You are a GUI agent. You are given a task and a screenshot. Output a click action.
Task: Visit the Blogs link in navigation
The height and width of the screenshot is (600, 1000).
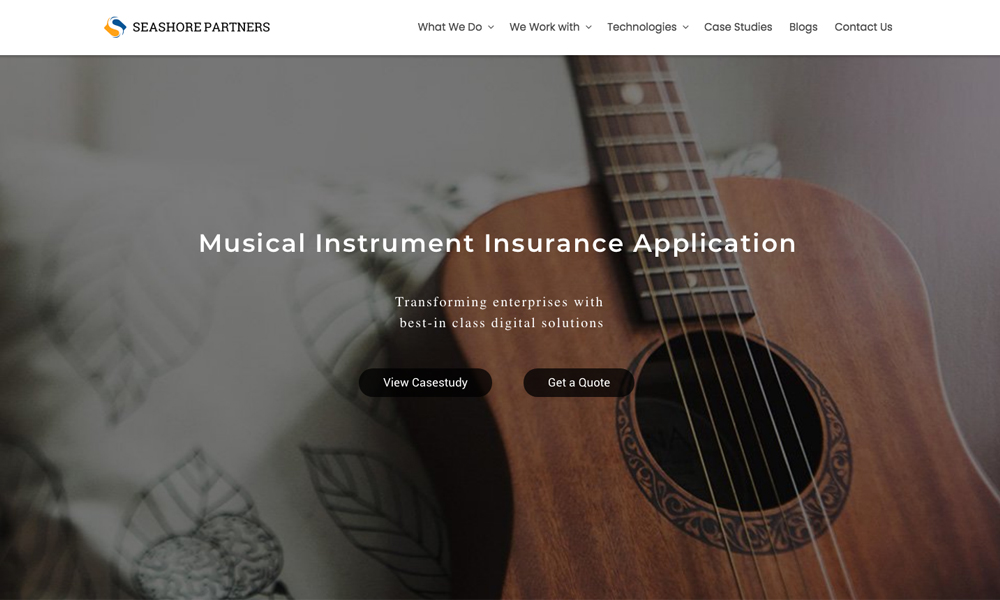pos(803,27)
